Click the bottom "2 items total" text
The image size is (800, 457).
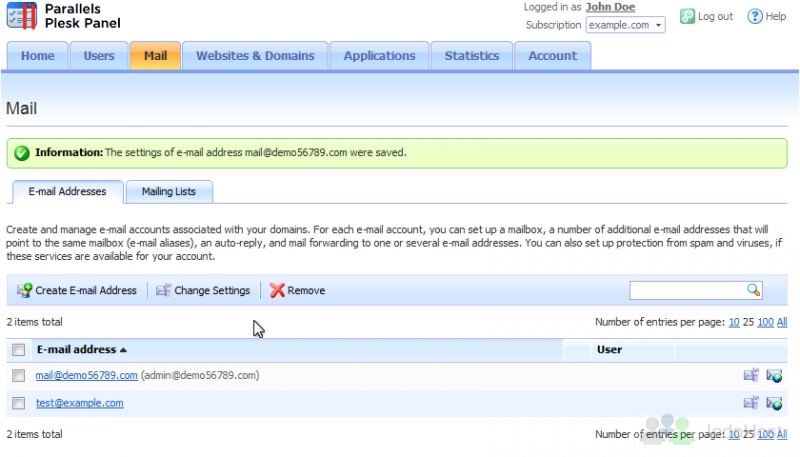(34, 435)
